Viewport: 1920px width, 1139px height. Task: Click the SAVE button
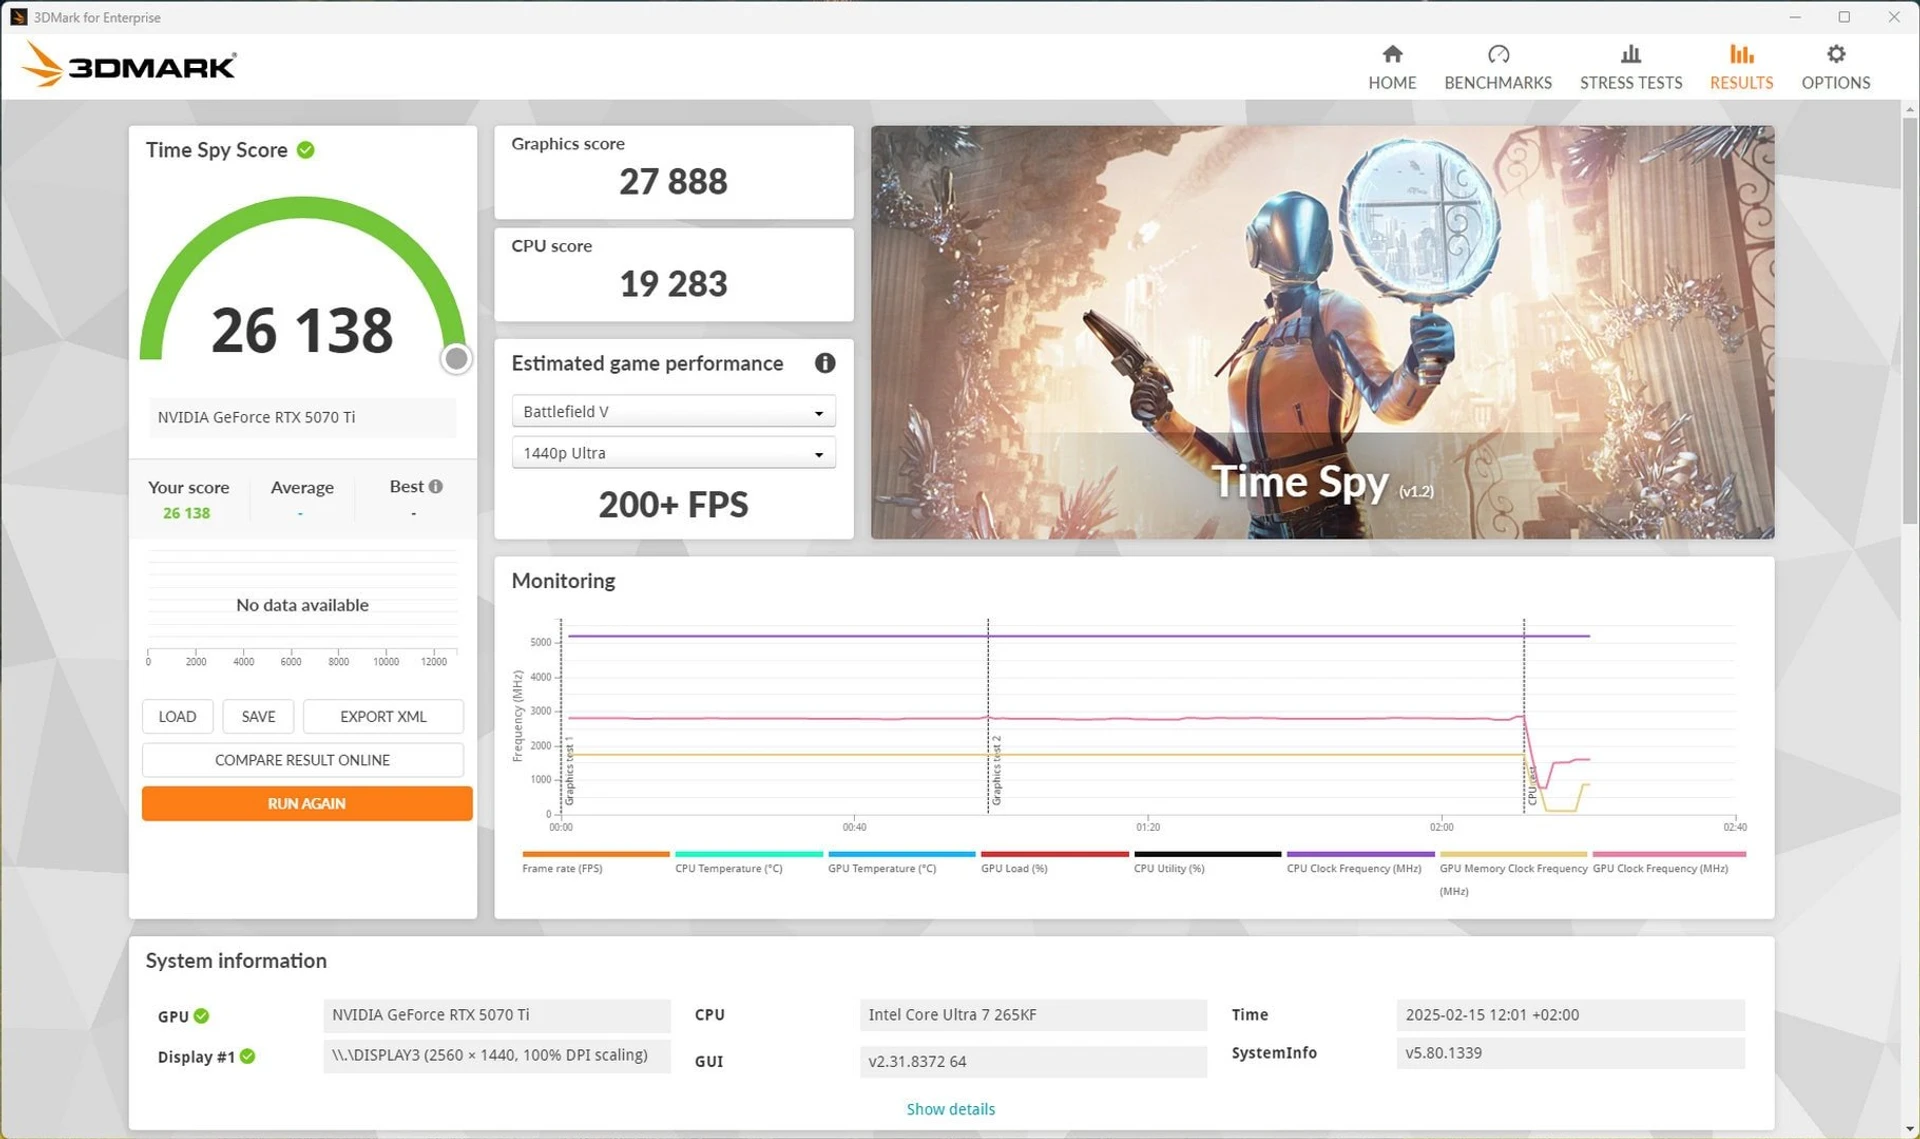tap(258, 716)
